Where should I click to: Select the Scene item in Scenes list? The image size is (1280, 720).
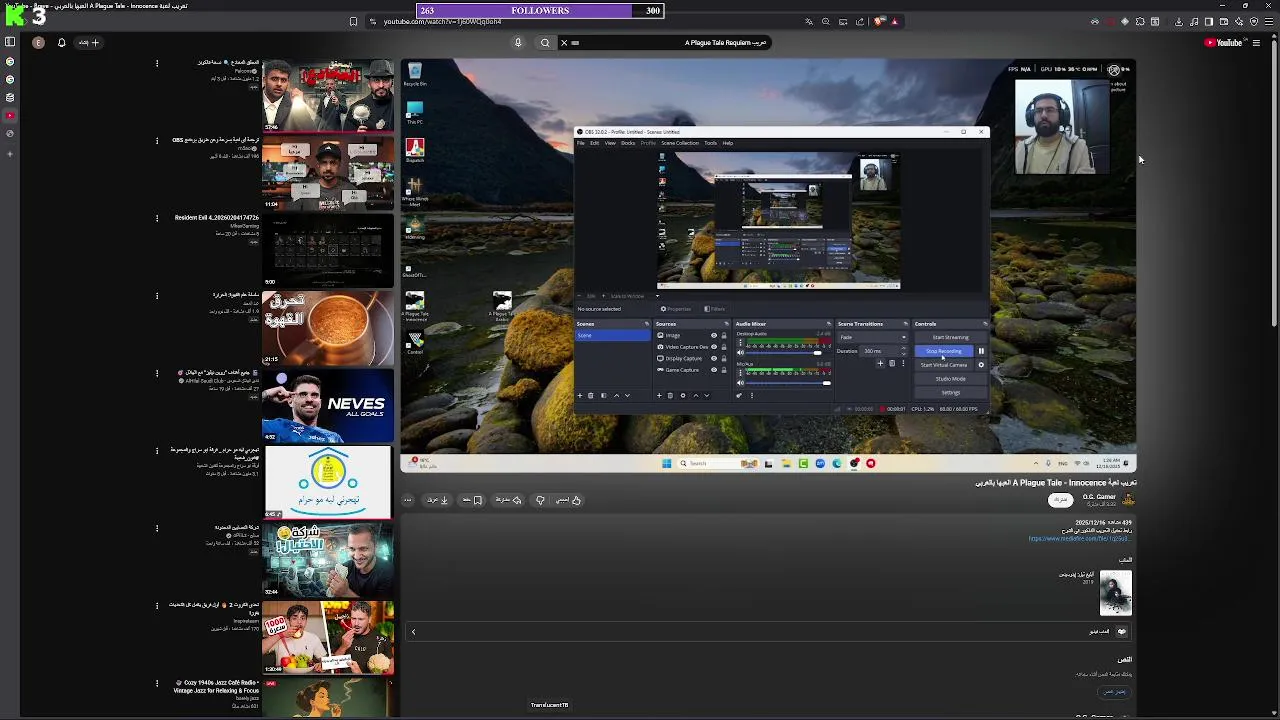(613, 335)
